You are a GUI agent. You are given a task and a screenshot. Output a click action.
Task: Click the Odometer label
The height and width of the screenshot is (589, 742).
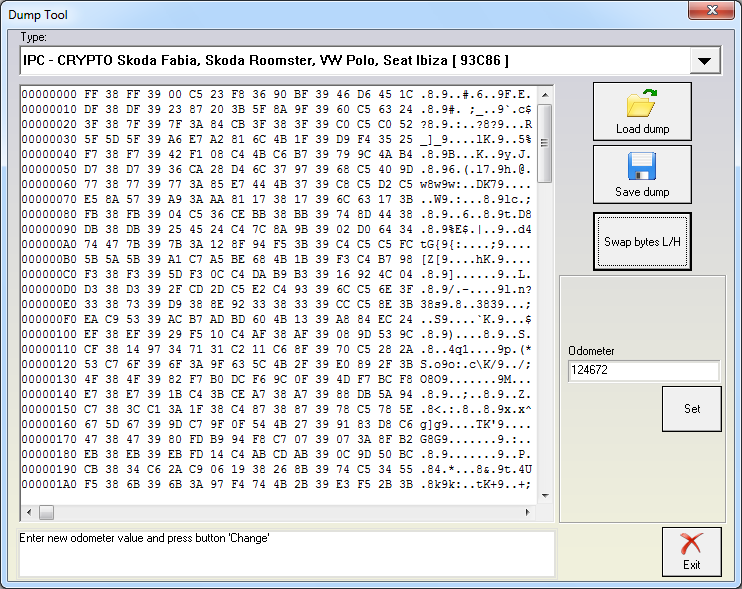[x=591, y=351]
